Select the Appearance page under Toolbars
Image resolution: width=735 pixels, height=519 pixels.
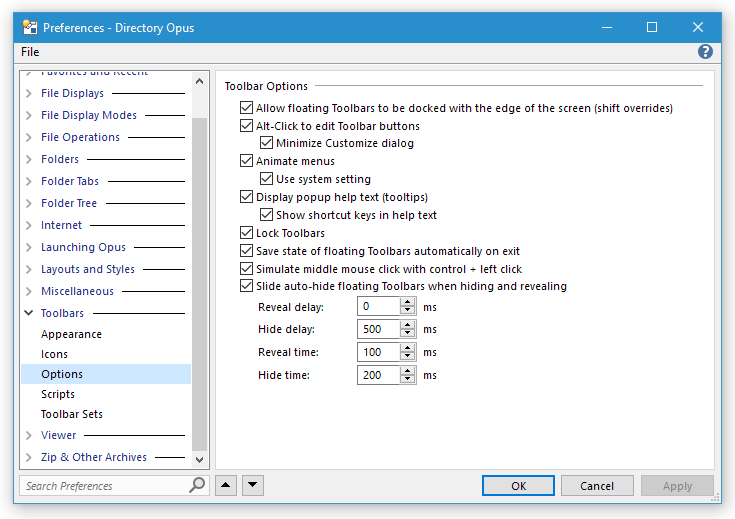pyautogui.click(x=71, y=334)
